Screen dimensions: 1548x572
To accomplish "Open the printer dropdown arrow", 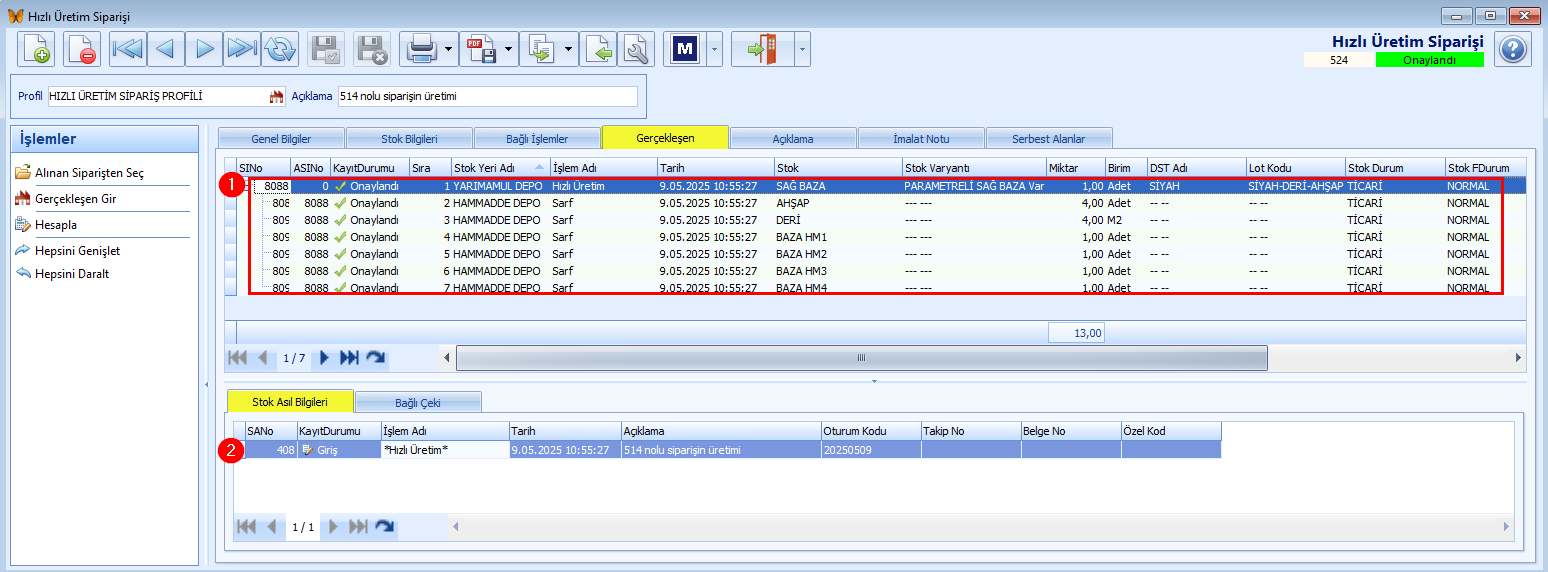I will (449, 49).
